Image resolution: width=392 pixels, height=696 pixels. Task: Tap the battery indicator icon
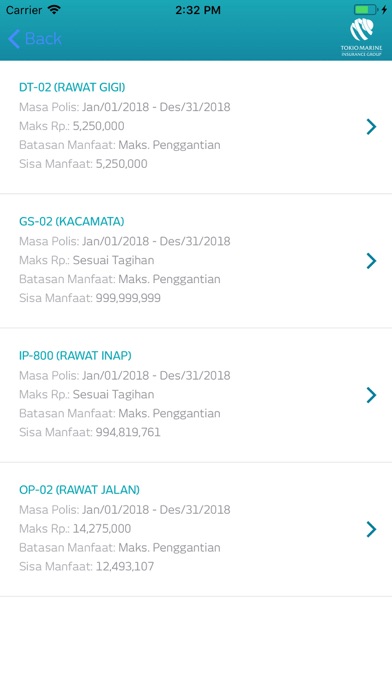point(366,10)
